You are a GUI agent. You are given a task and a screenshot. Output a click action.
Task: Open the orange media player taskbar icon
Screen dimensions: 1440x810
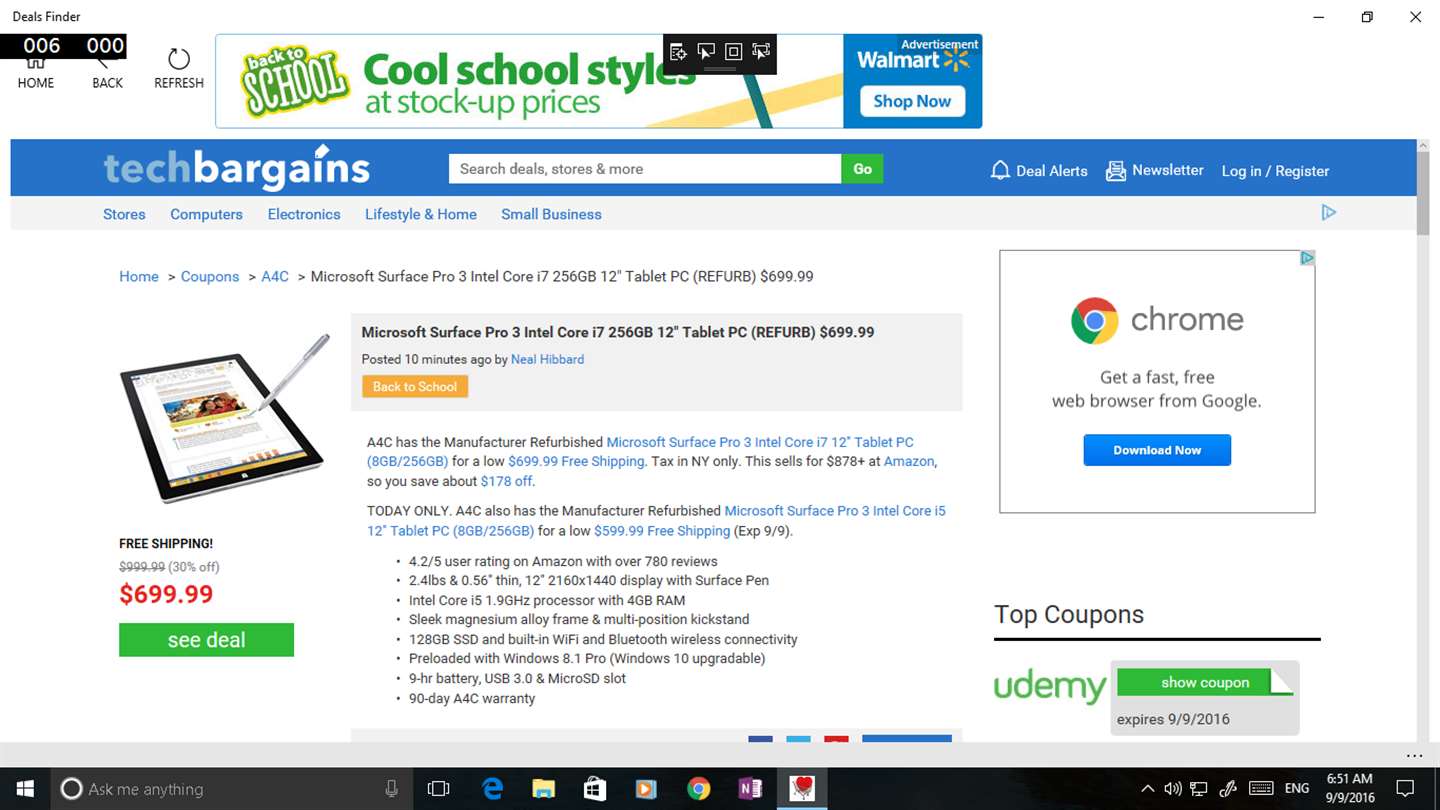[646, 789]
